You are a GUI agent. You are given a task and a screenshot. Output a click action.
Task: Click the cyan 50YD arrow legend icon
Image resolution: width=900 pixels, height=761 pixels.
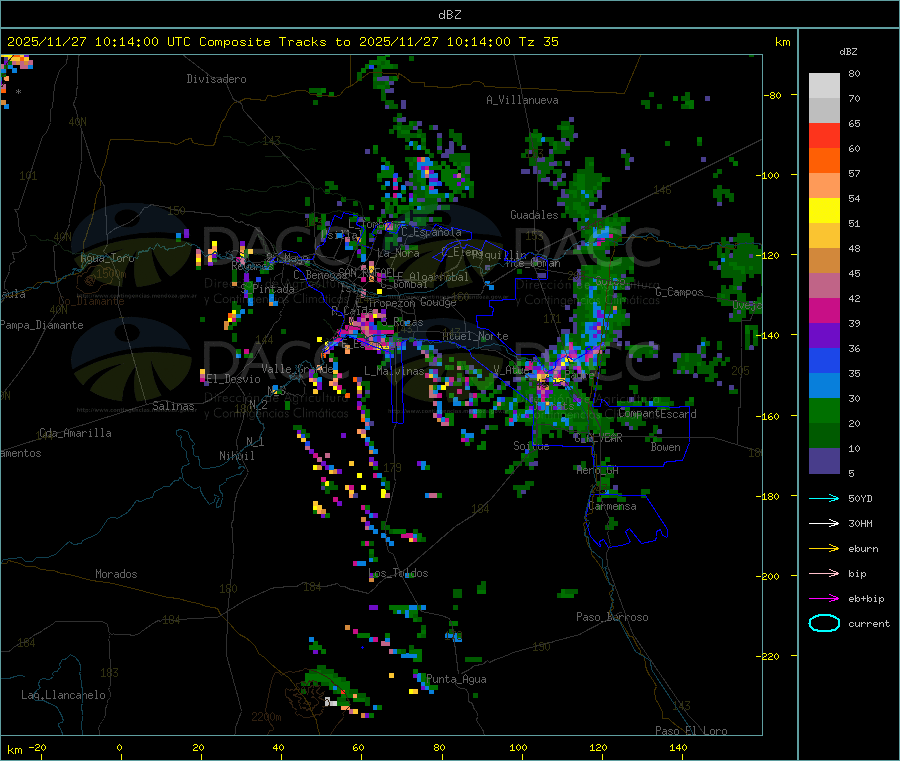point(824,498)
